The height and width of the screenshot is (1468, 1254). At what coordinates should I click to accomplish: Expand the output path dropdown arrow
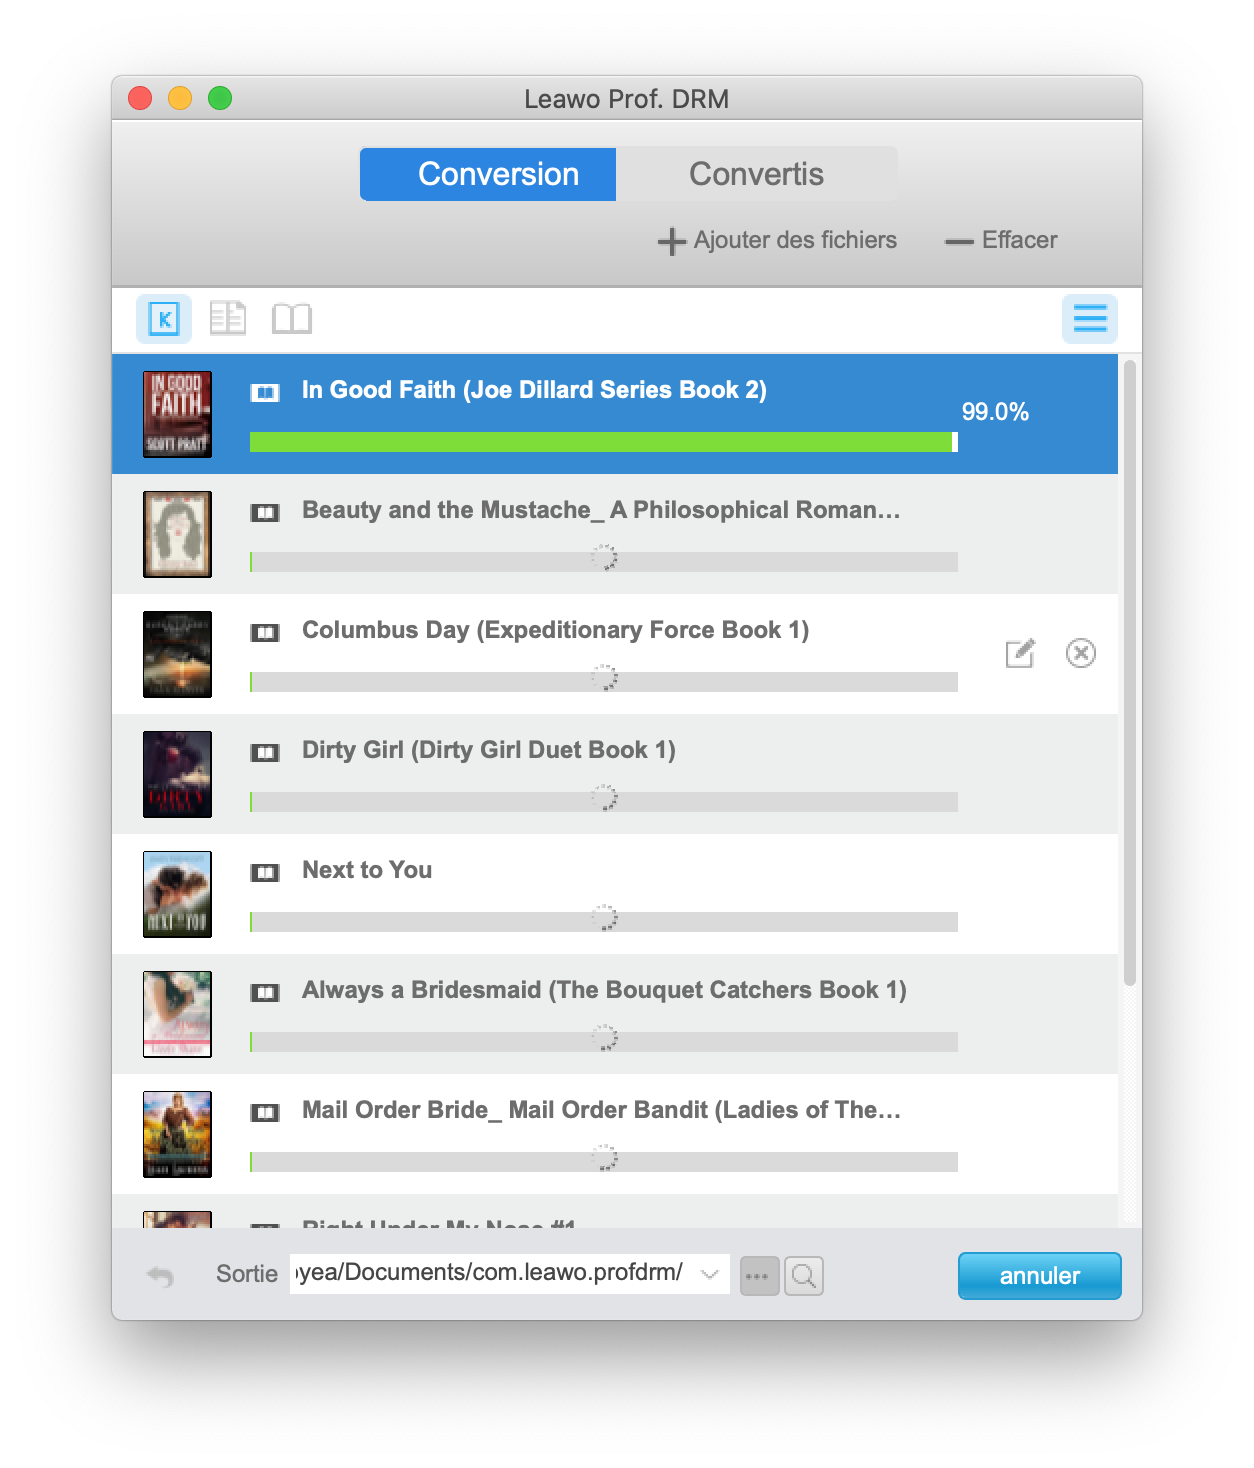click(x=710, y=1274)
